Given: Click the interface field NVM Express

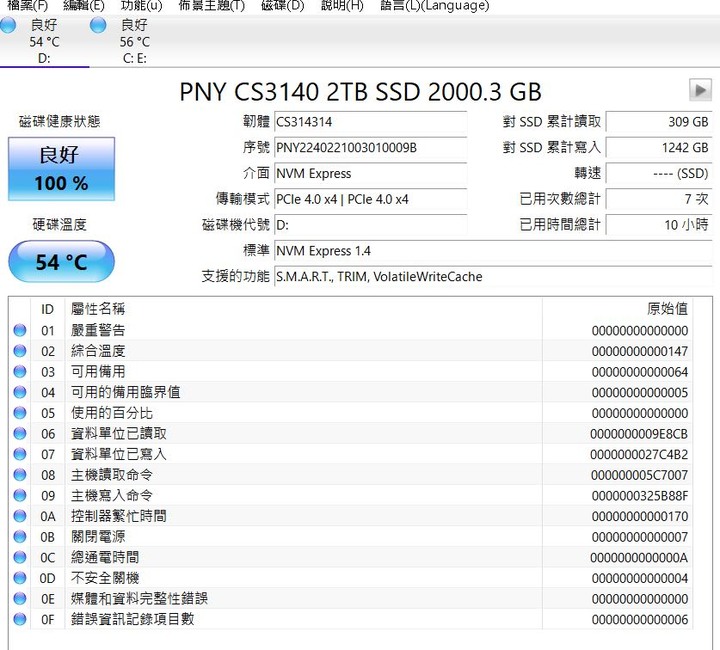Looking at the screenshot, I should 371,174.
